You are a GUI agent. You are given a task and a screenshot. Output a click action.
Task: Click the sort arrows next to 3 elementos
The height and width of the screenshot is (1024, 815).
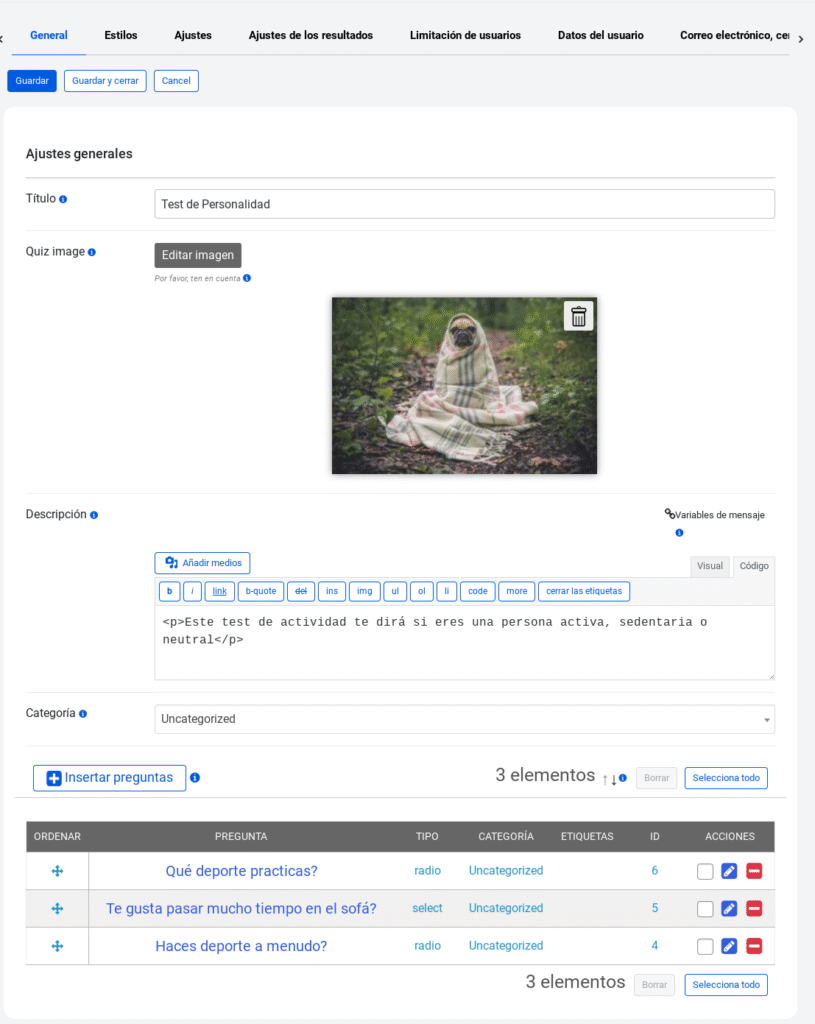coord(609,779)
